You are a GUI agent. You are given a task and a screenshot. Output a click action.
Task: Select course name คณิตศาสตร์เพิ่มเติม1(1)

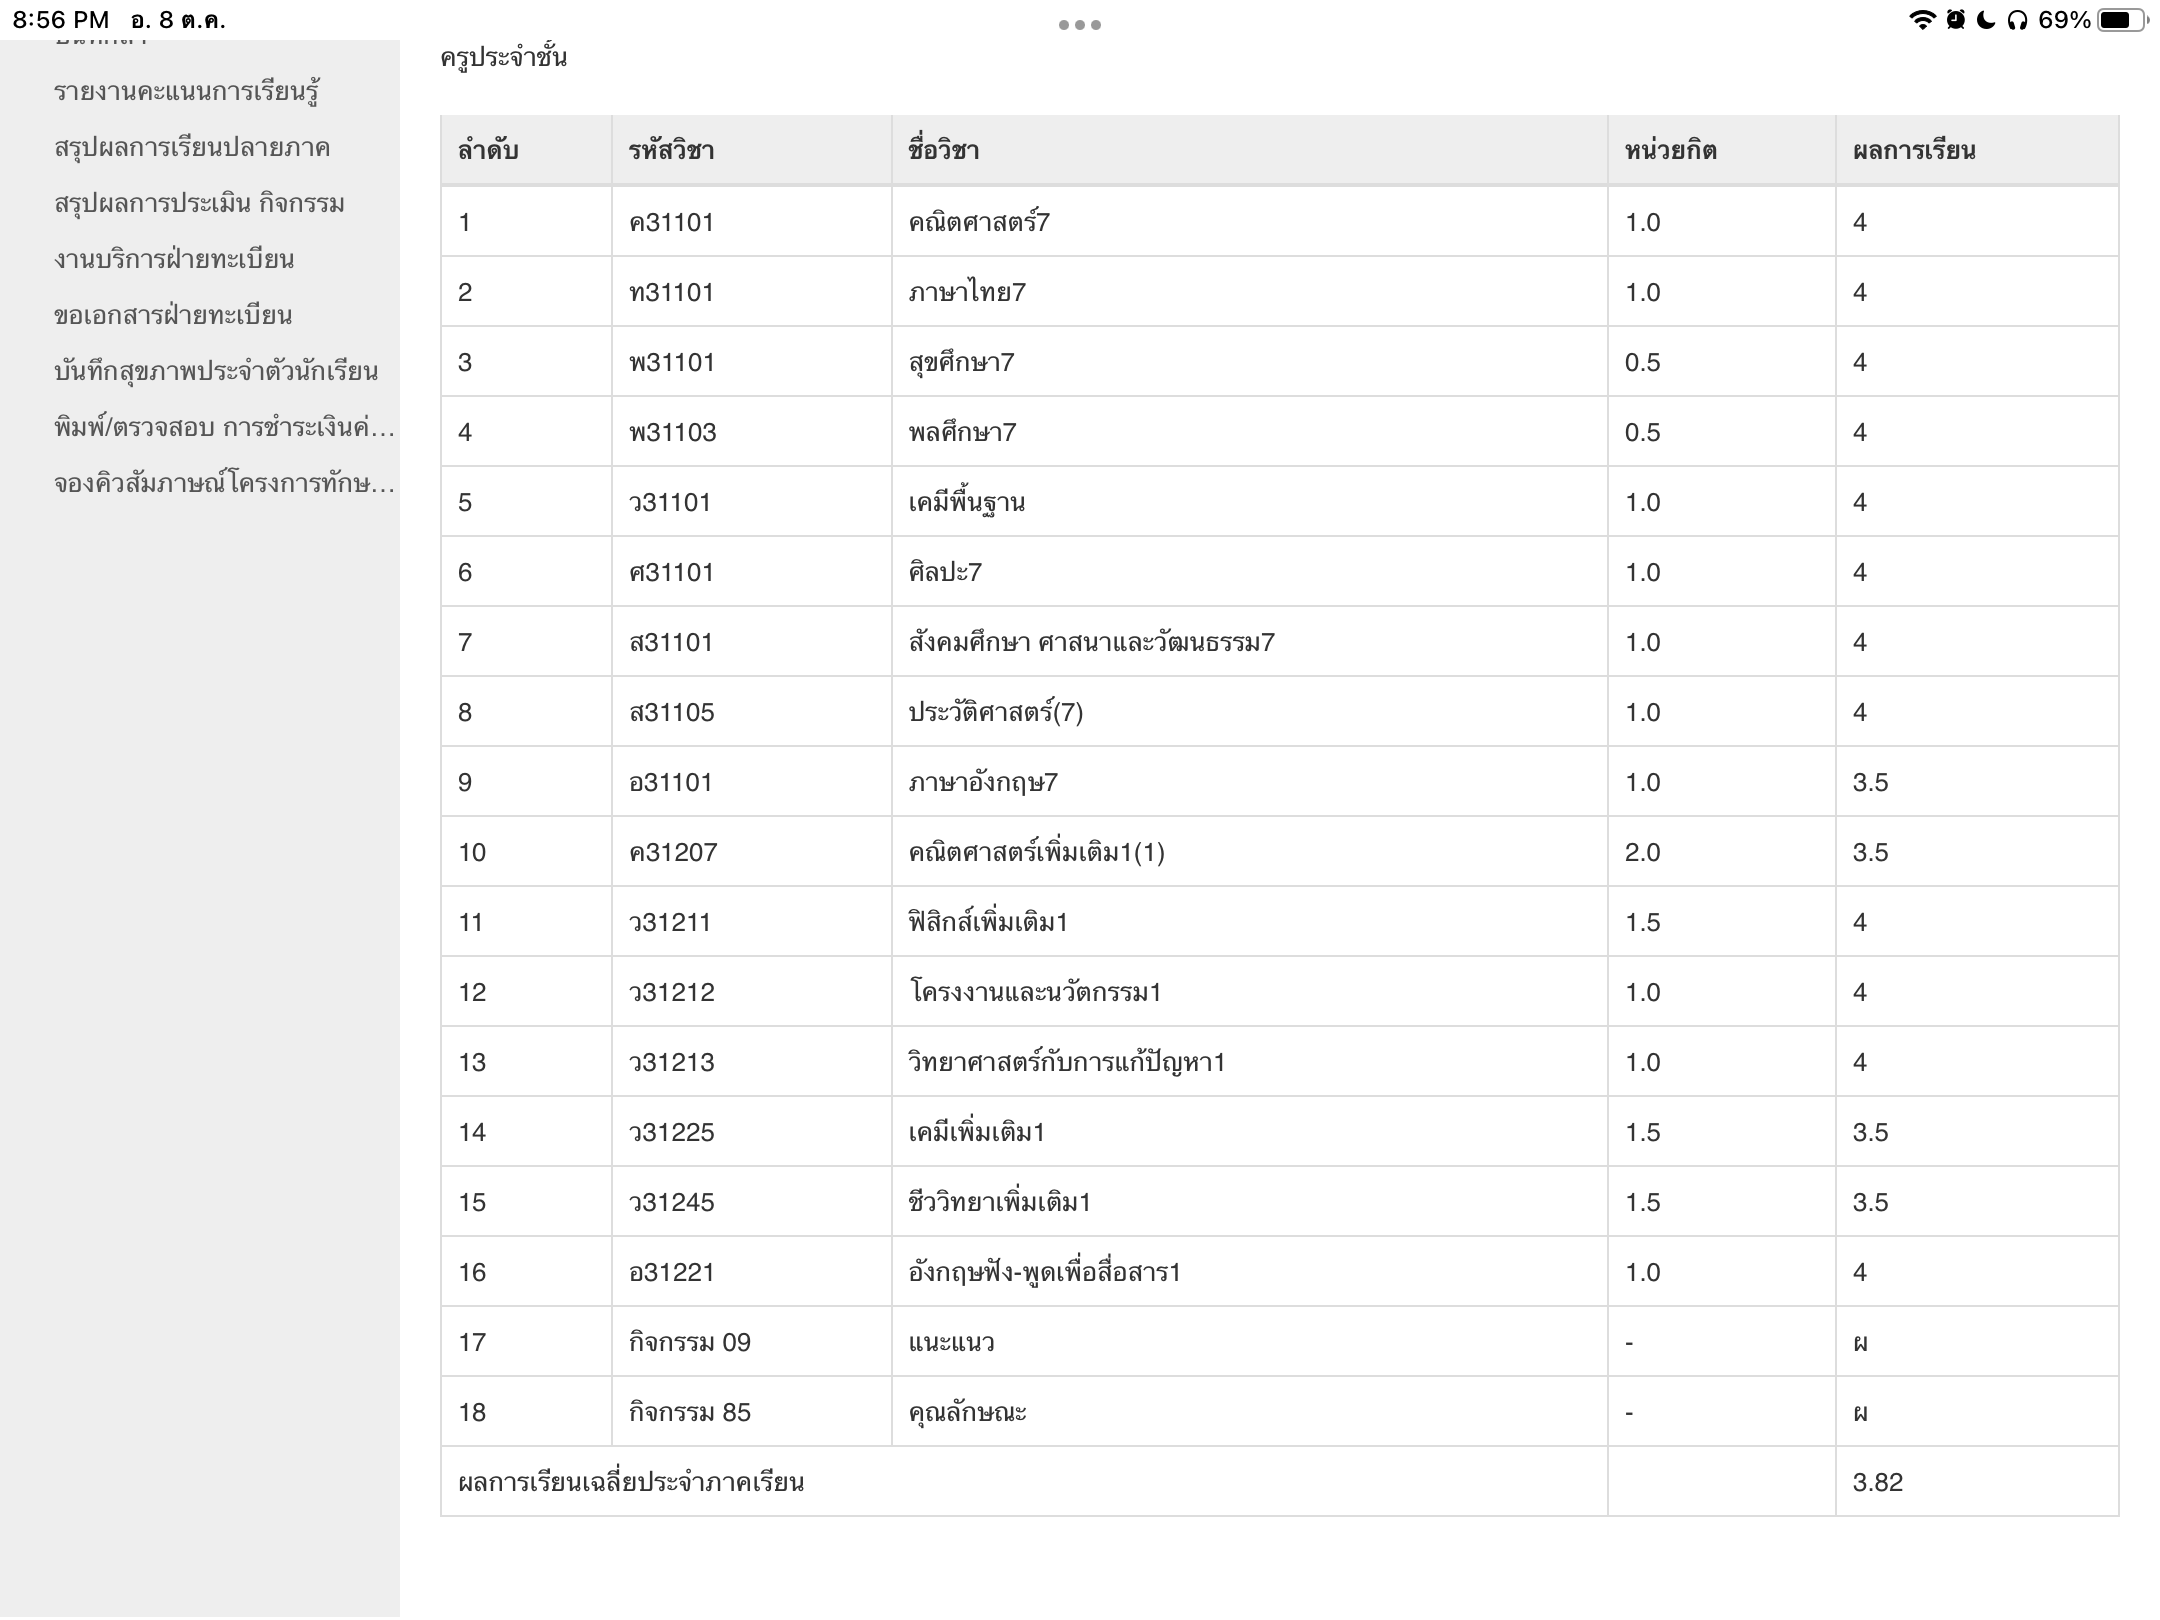pyautogui.click(x=1037, y=852)
